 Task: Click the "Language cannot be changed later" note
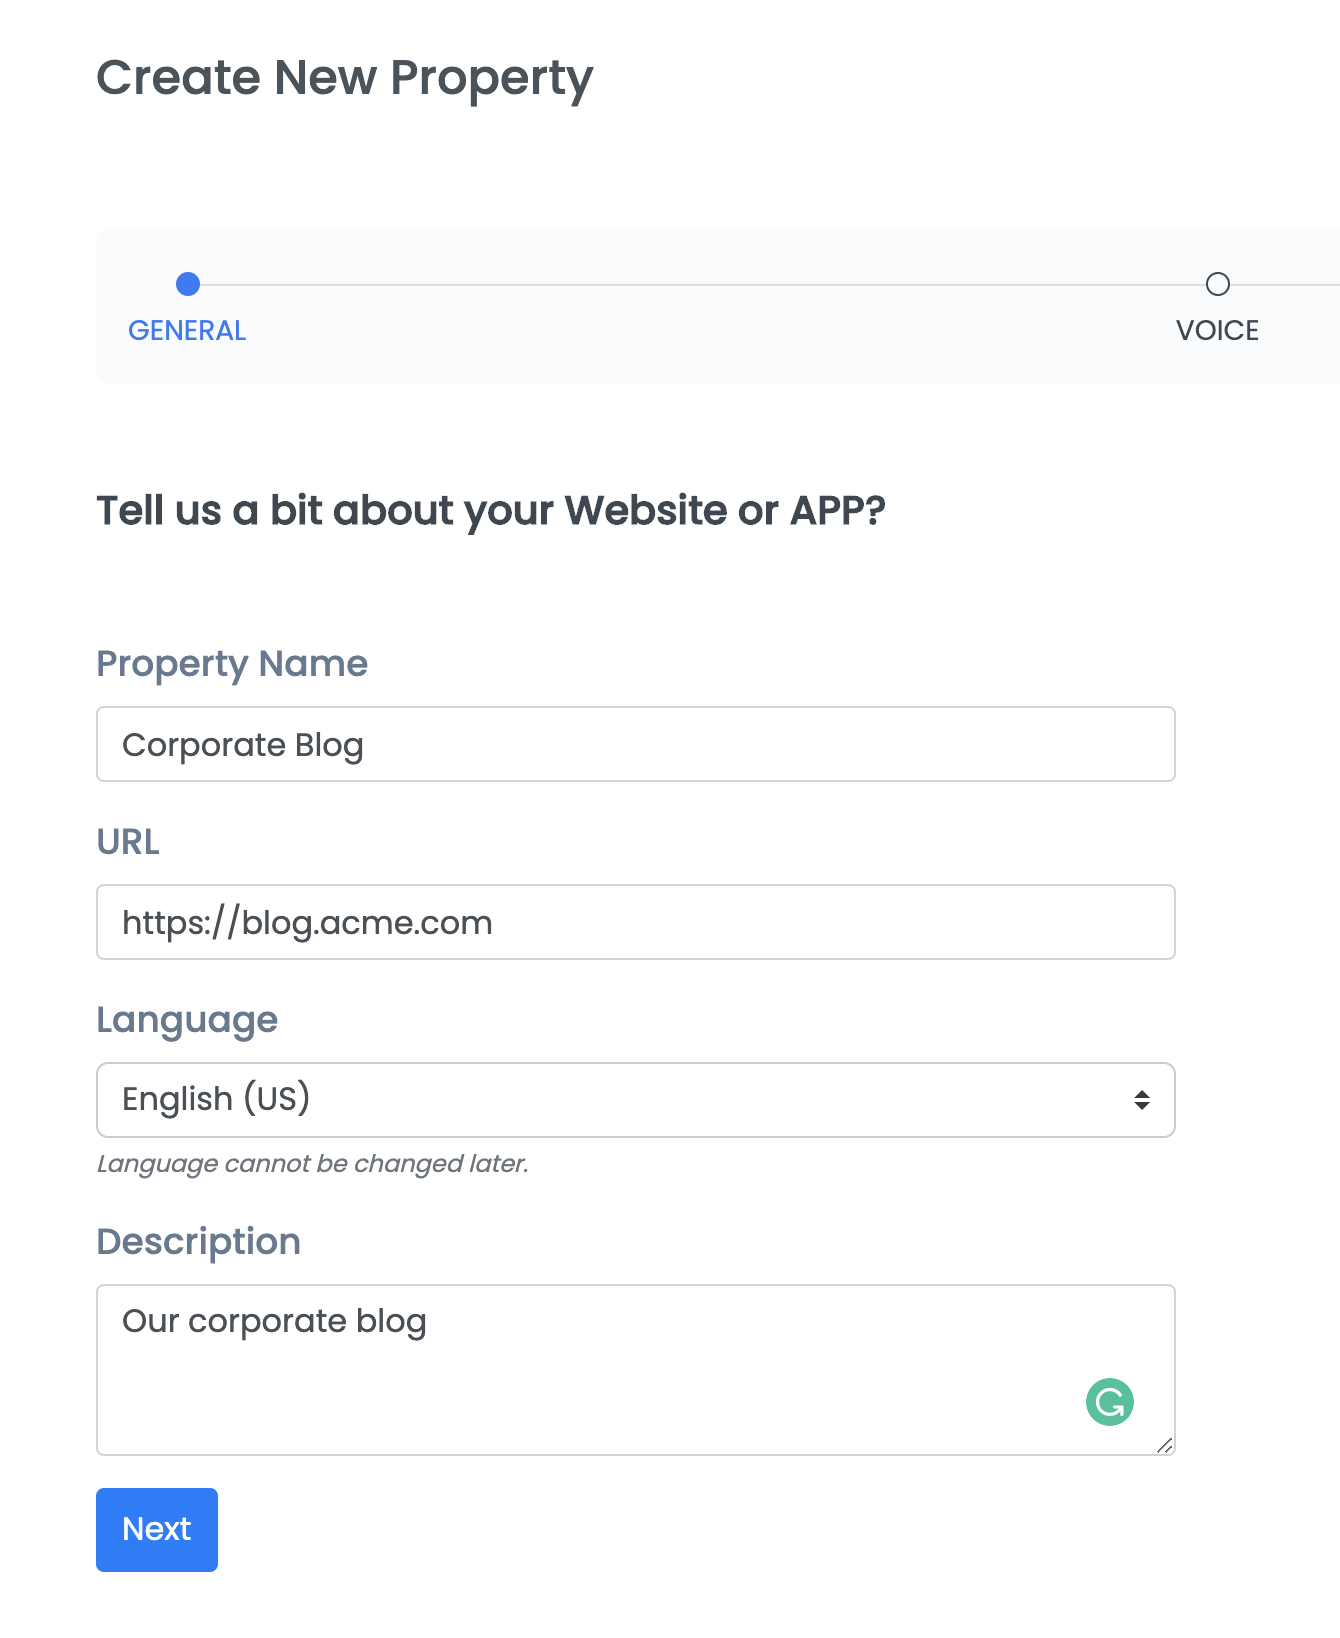pyautogui.click(x=313, y=1164)
